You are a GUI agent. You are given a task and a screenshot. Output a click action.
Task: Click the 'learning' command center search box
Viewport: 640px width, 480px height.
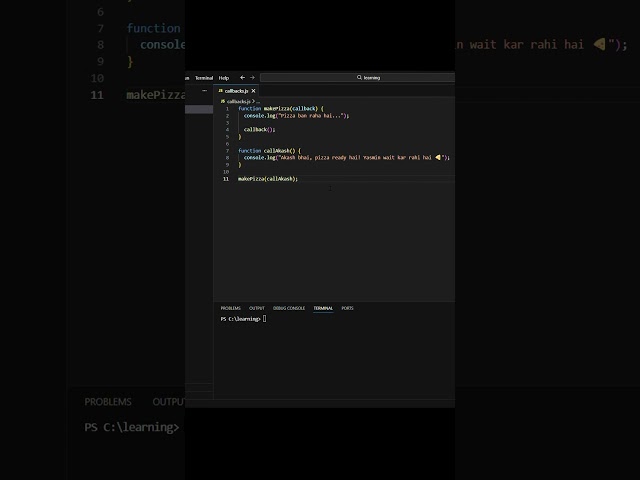pyautogui.click(x=358, y=78)
